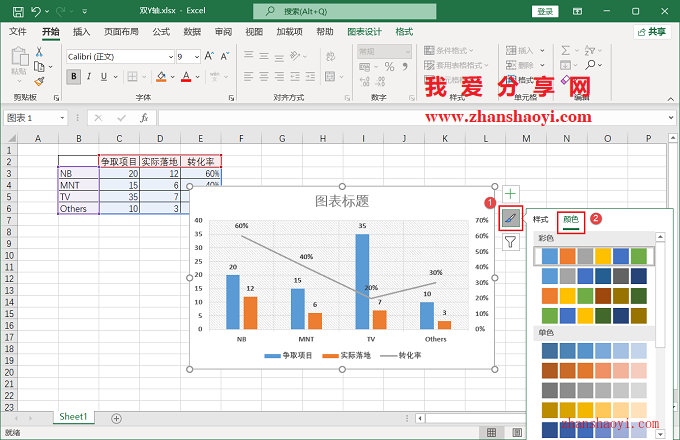Choose the blue monochrome palette row
The height and width of the screenshot is (440, 680).
point(594,351)
